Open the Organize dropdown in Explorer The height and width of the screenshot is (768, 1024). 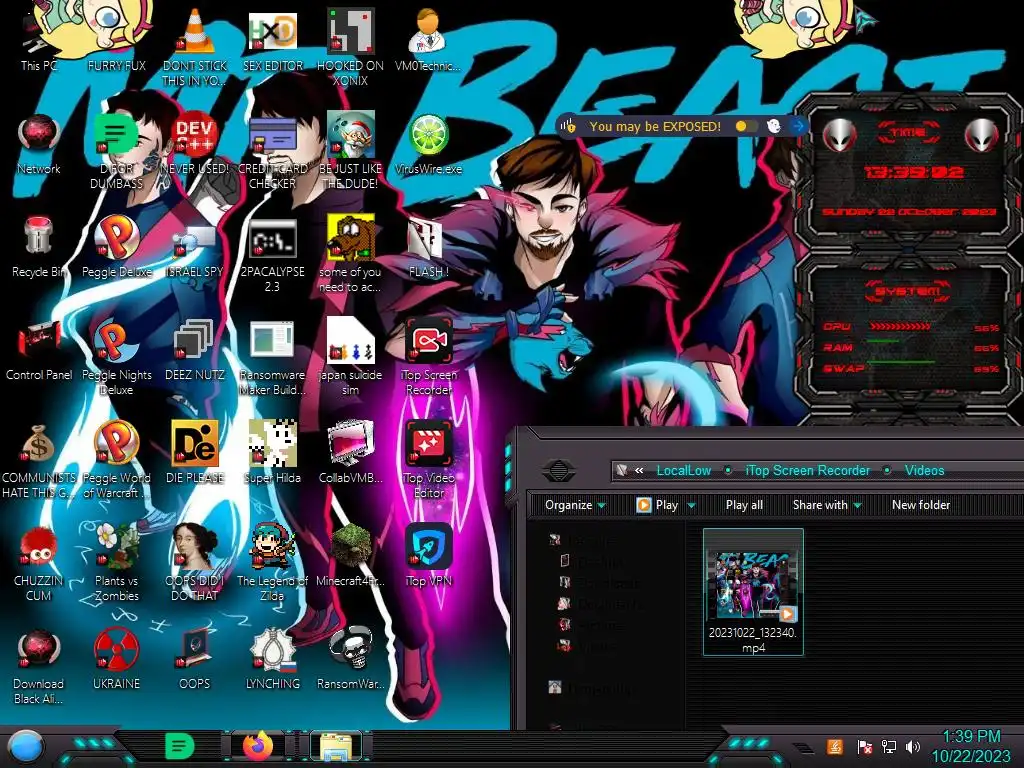click(x=575, y=505)
